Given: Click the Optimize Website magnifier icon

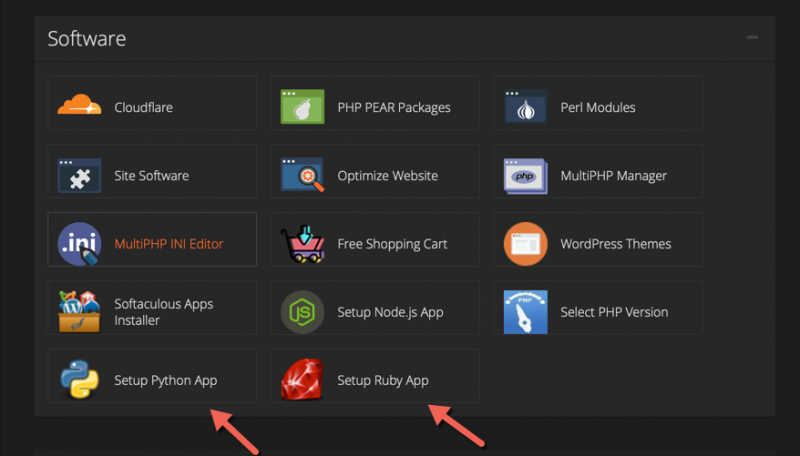Looking at the screenshot, I should (x=303, y=175).
